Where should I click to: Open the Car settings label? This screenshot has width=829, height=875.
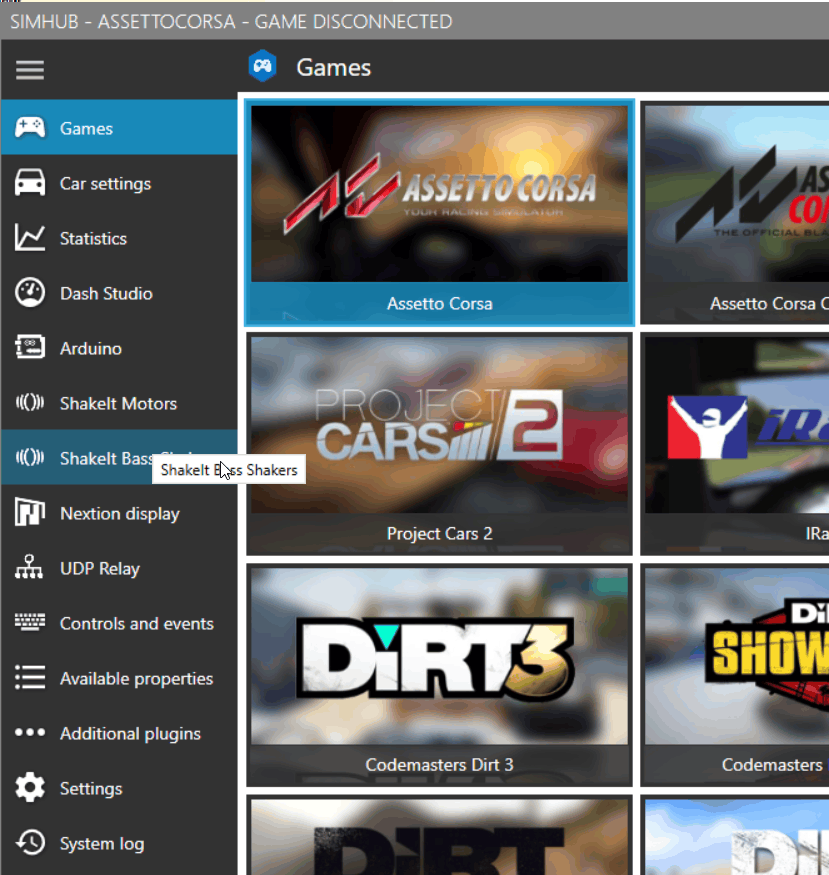105,184
